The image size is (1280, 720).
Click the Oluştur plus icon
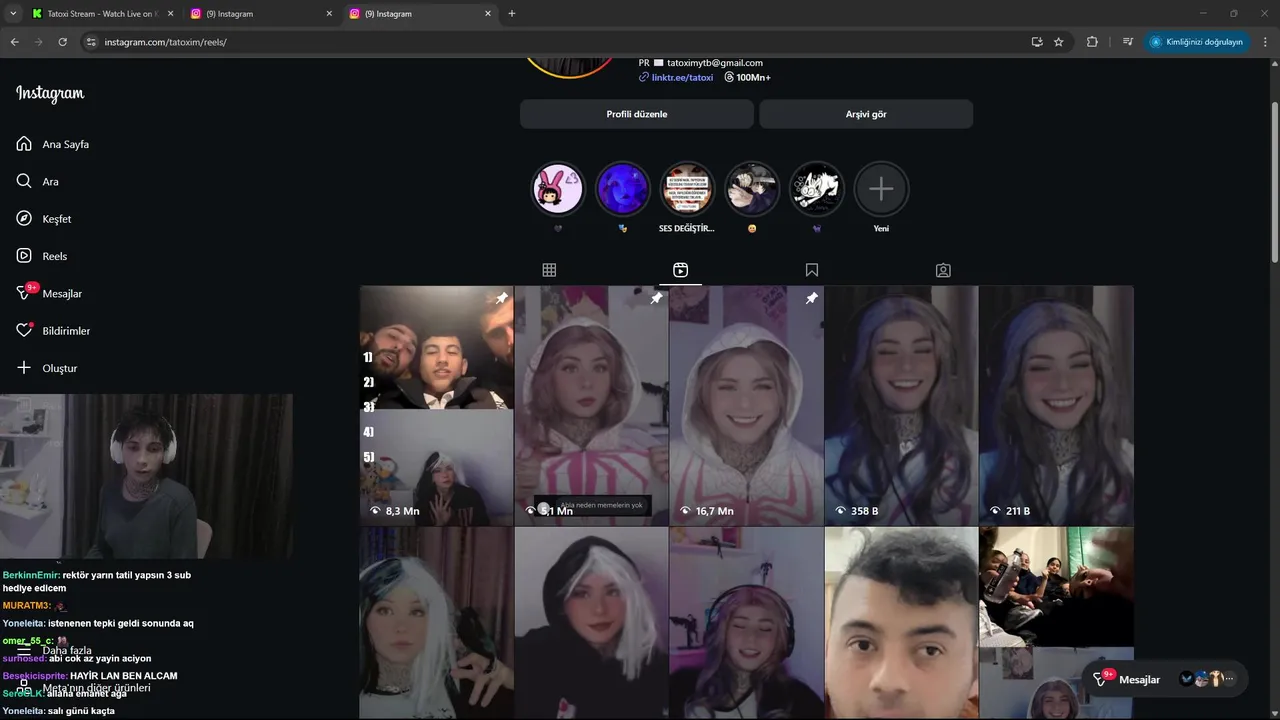pos(24,368)
